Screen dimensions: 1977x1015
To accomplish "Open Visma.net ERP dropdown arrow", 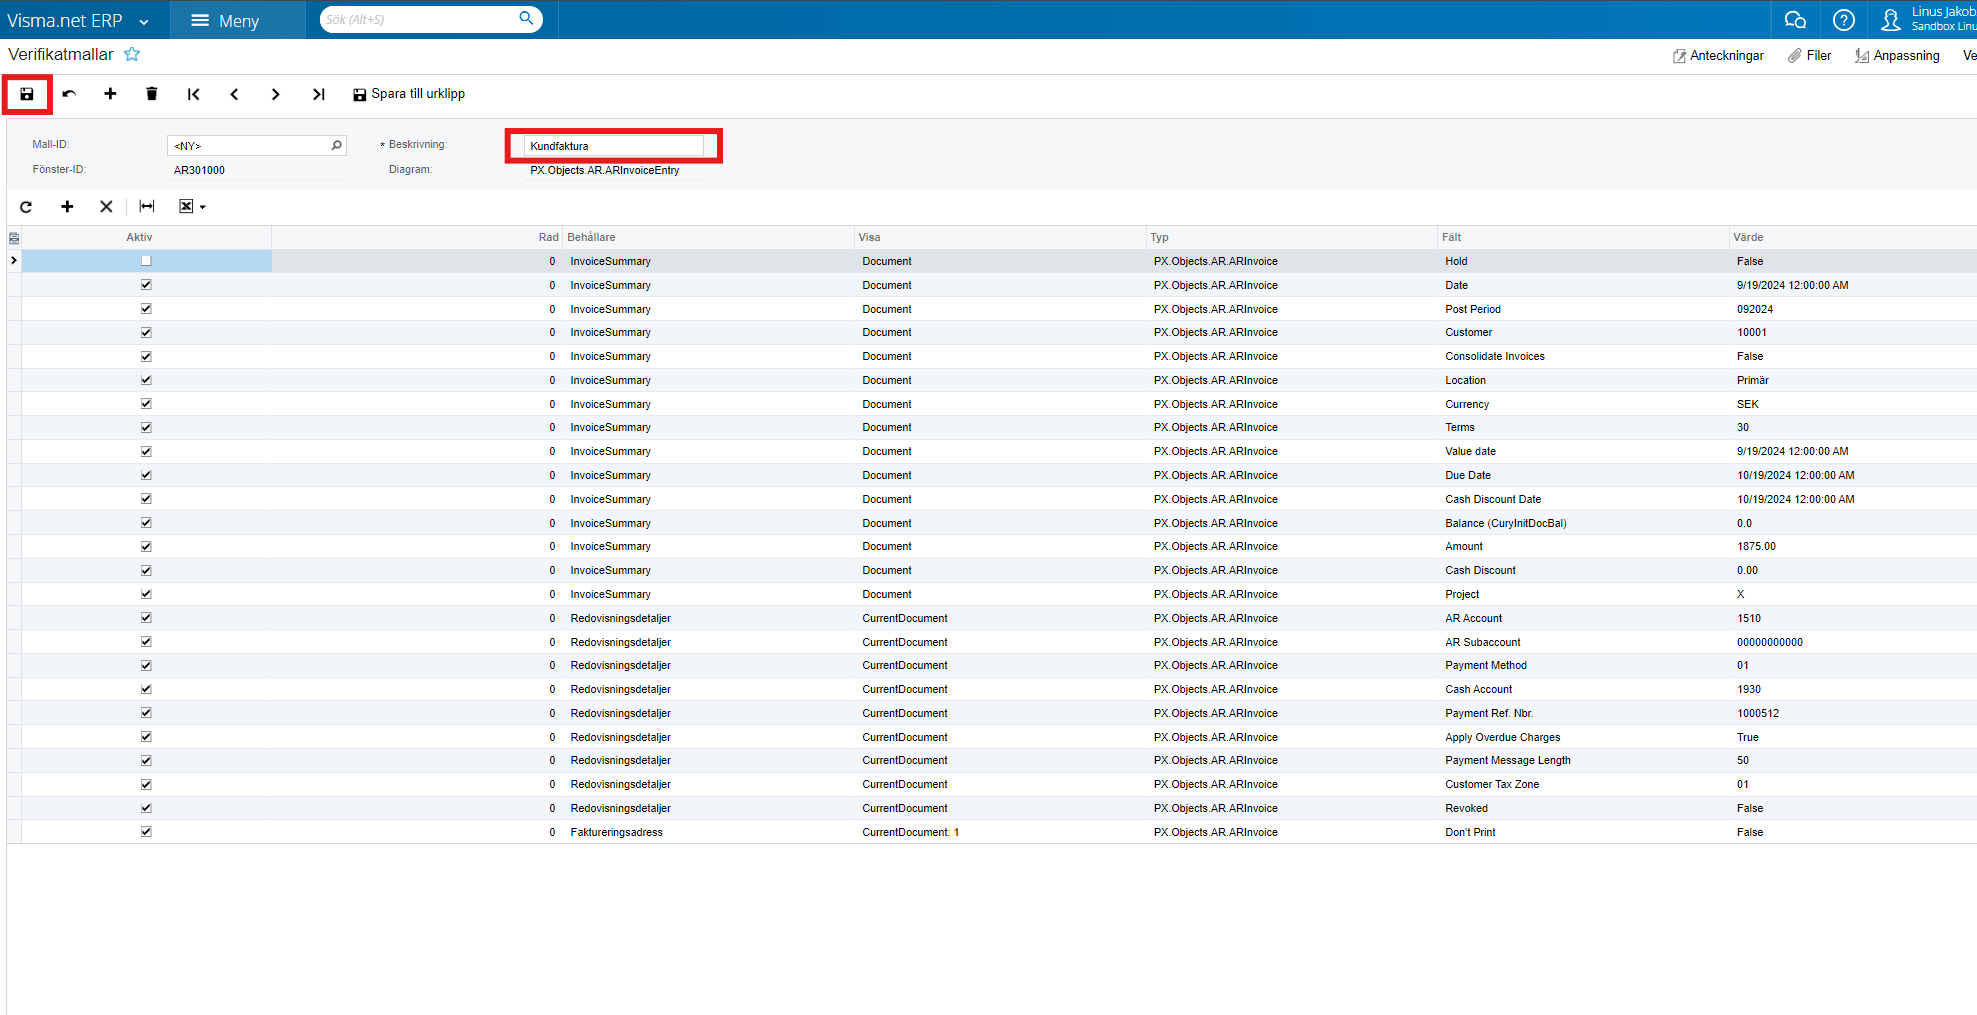I will pos(144,22).
